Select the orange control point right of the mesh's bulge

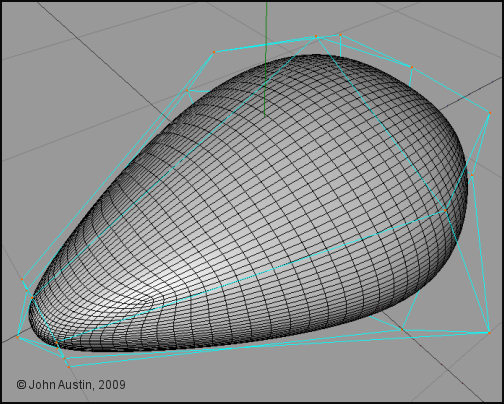pos(472,175)
